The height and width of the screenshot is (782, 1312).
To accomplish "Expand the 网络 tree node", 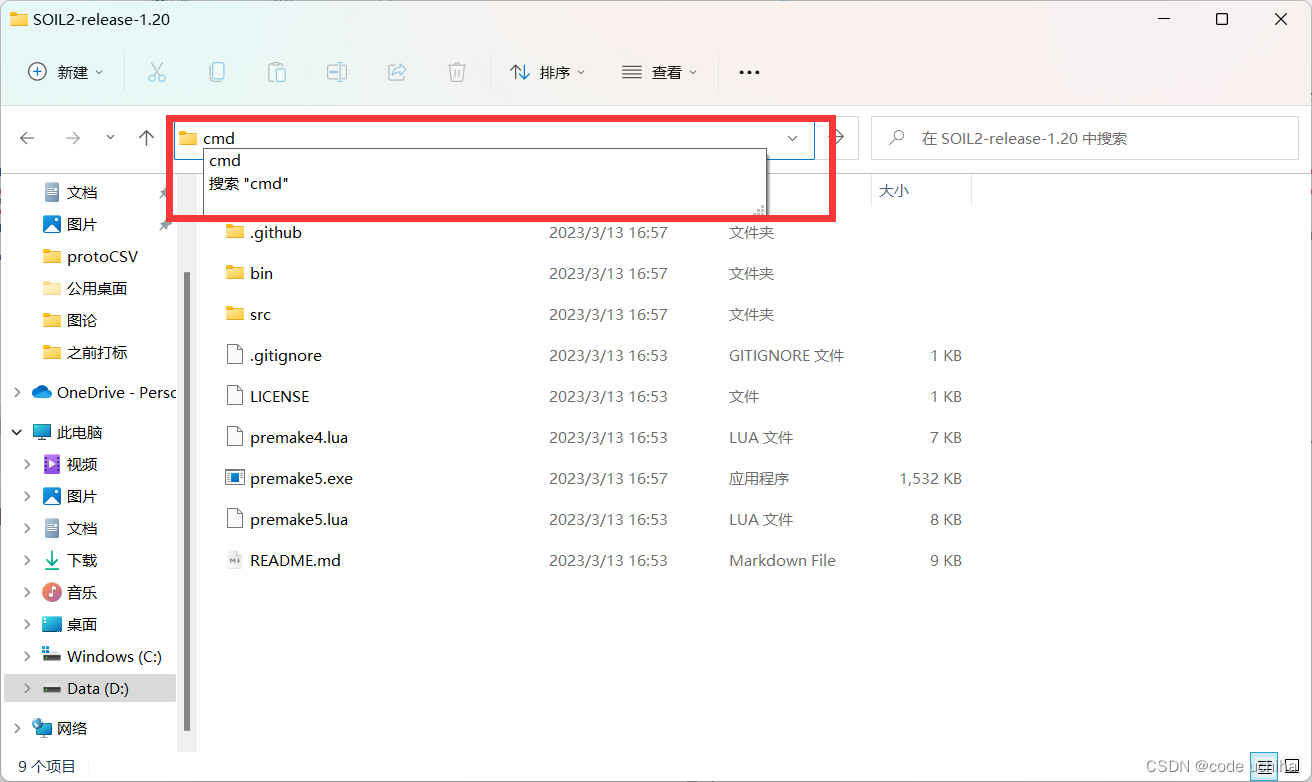I will coord(17,728).
